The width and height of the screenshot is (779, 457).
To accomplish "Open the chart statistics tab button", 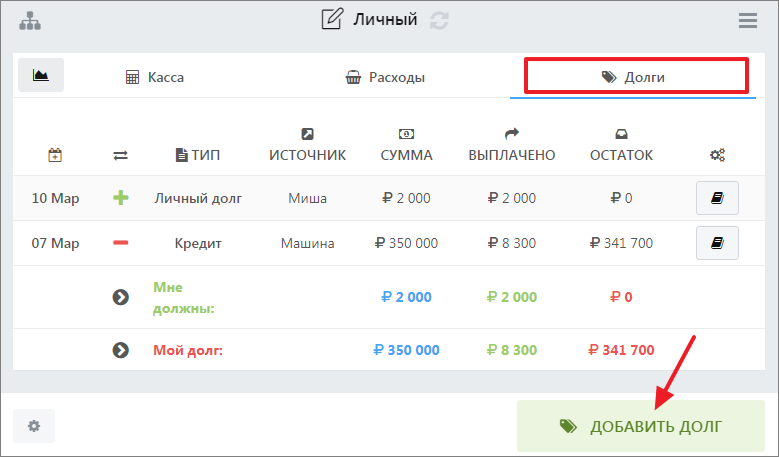I will tap(41, 76).
